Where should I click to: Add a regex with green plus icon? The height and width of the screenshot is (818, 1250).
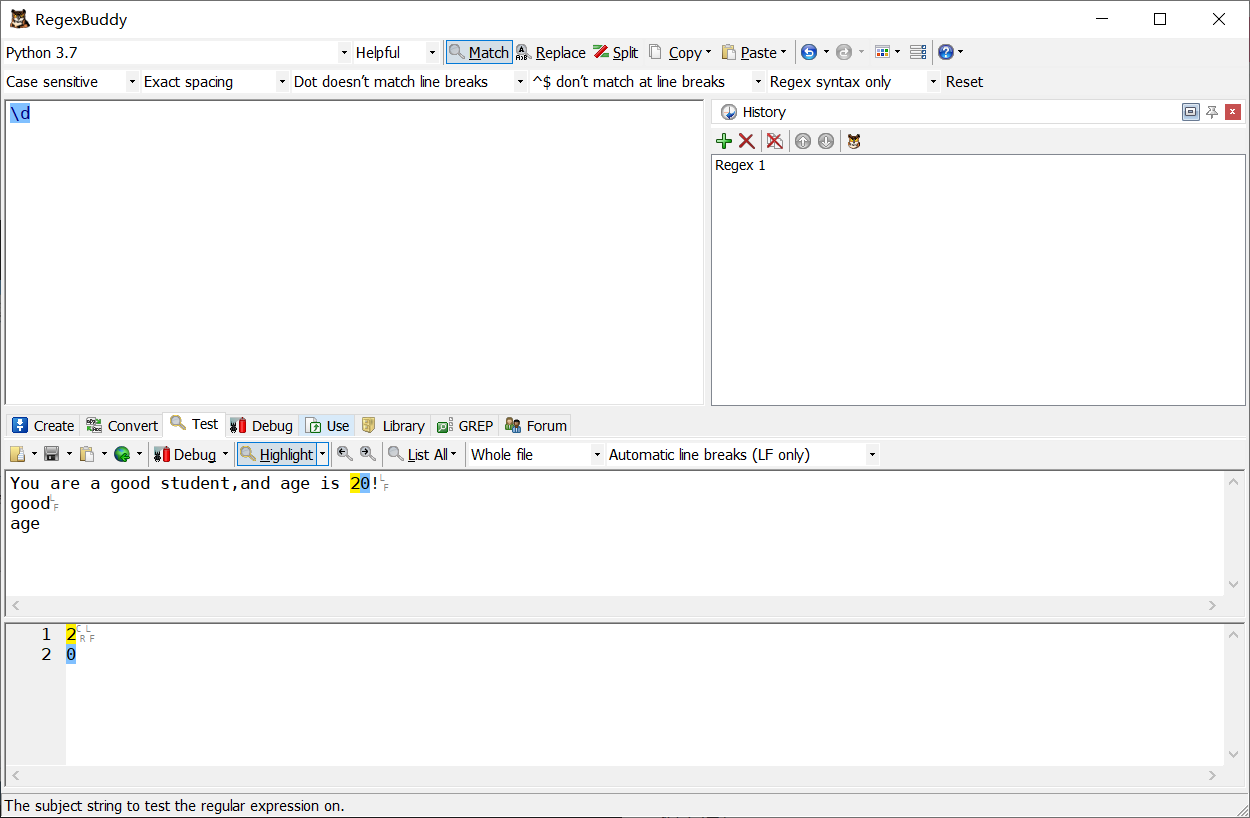coord(724,141)
